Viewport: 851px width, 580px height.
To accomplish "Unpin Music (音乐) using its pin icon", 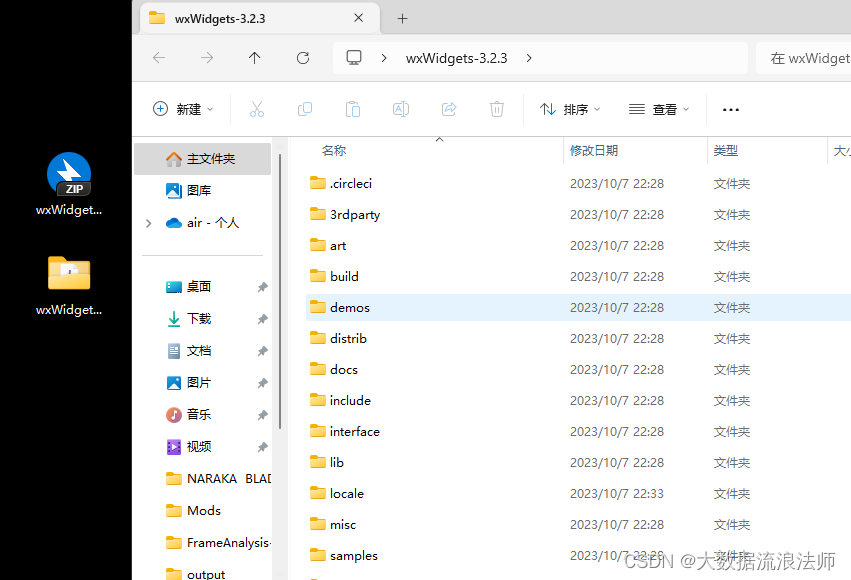I will [x=263, y=415].
